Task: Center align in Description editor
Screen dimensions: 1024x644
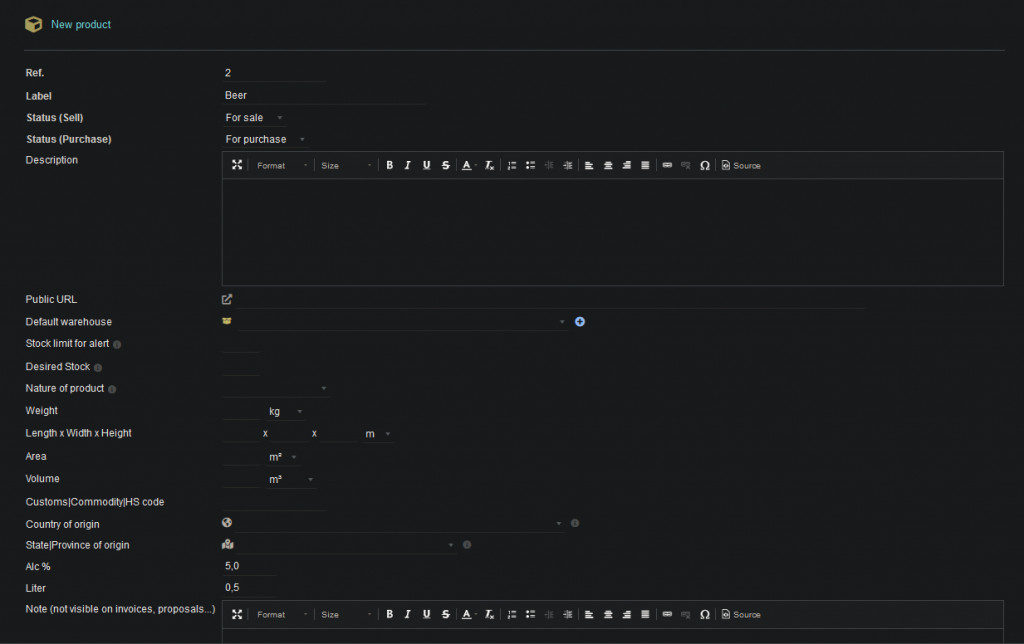Action: (x=608, y=165)
